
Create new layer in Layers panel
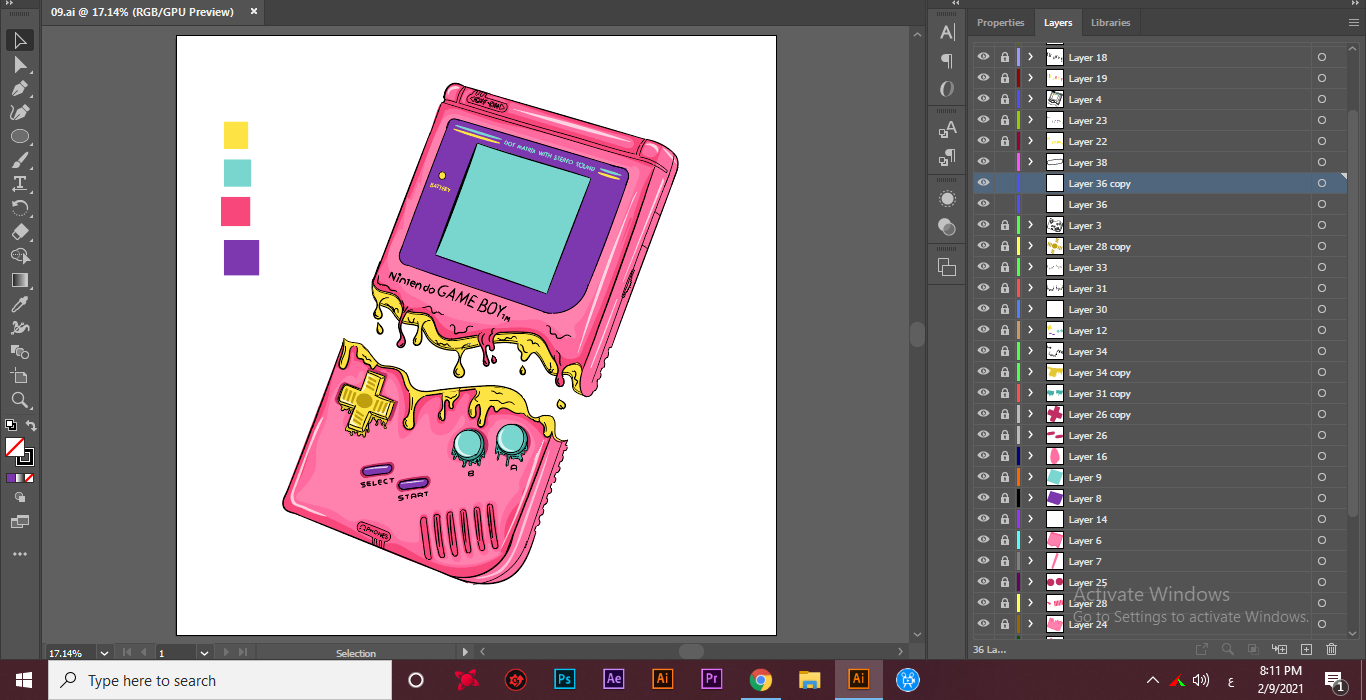point(1306,649)
